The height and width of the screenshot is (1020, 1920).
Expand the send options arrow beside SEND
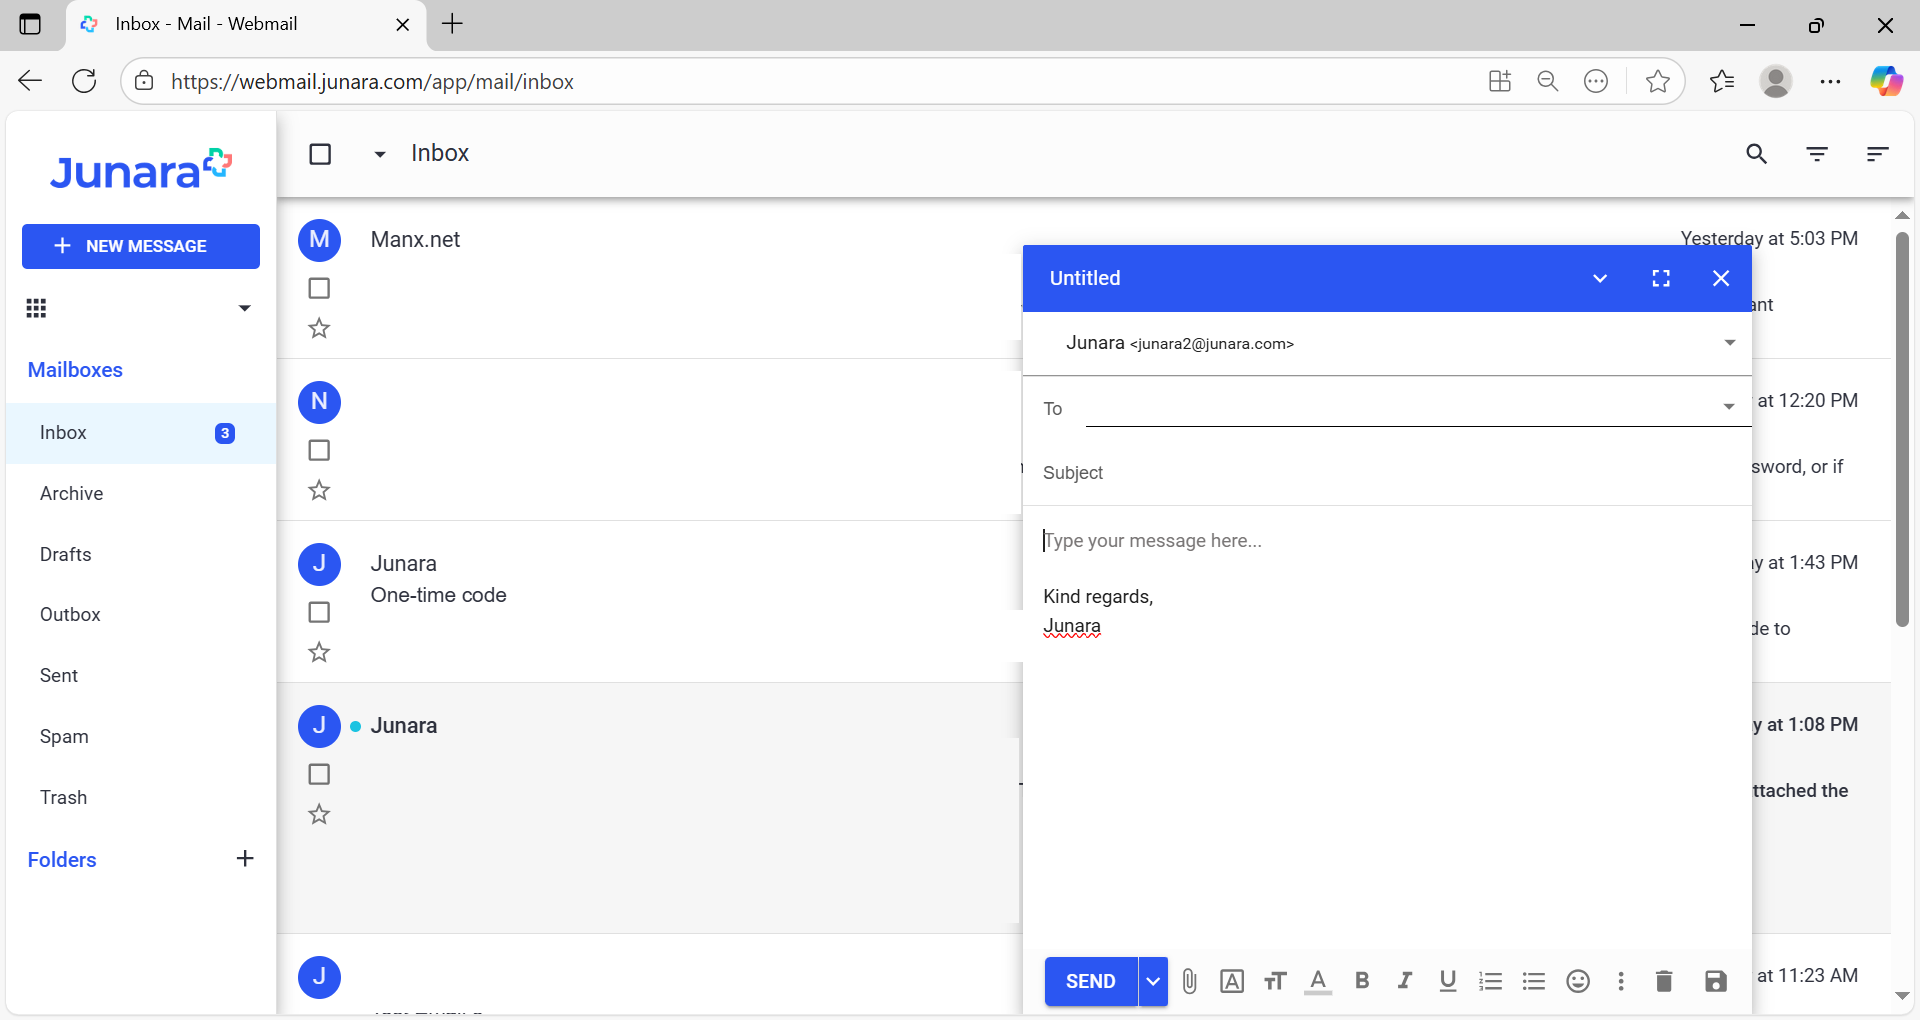click(x=1153, y=981)
